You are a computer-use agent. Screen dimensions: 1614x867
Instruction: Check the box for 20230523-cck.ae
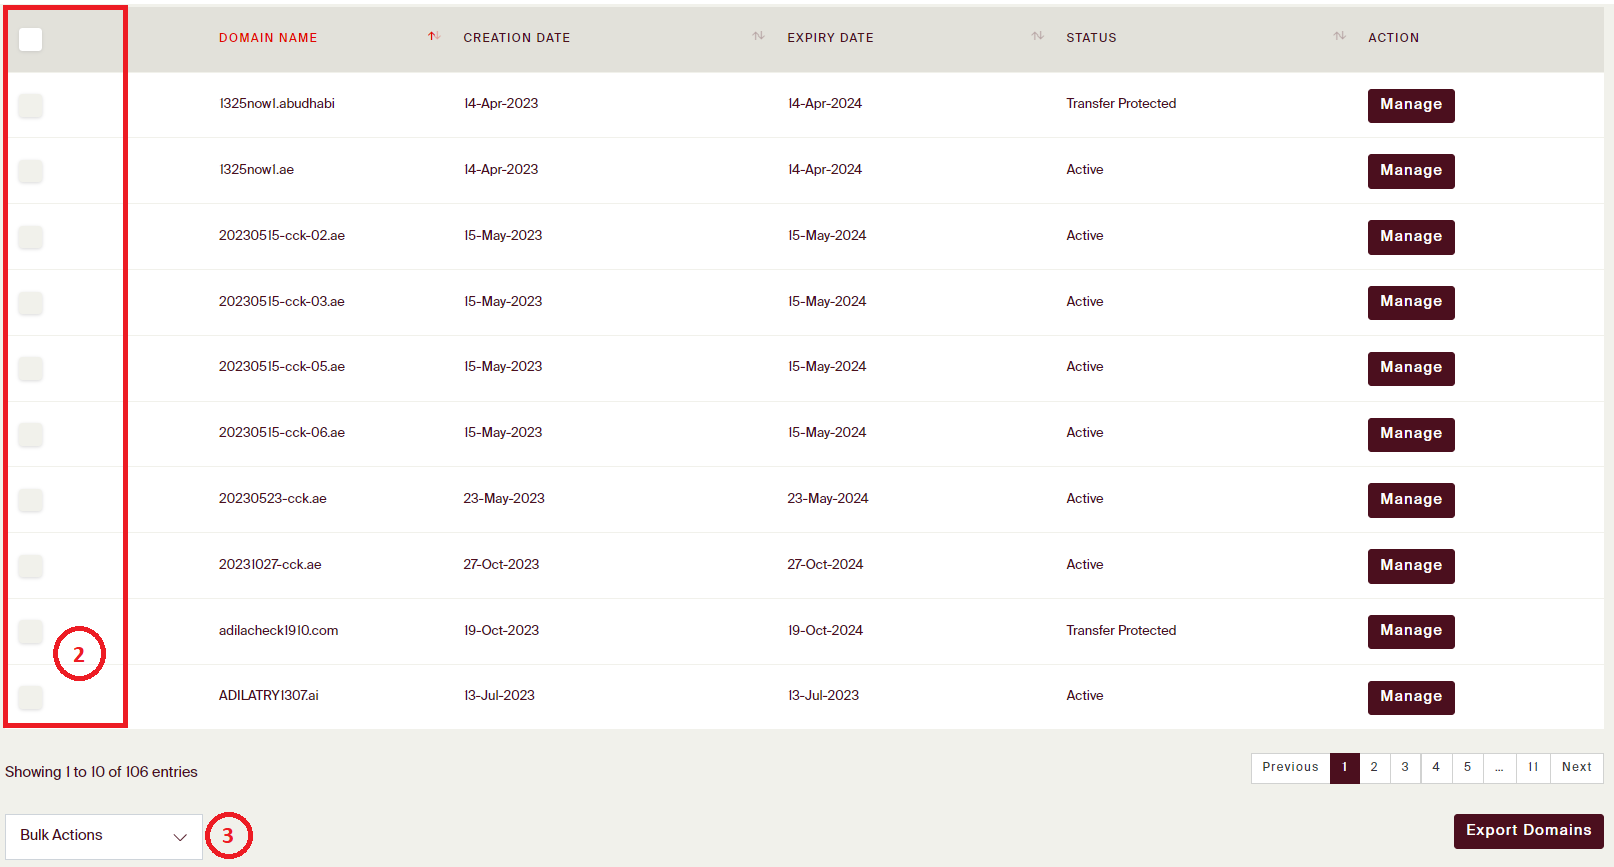(31, 500)
